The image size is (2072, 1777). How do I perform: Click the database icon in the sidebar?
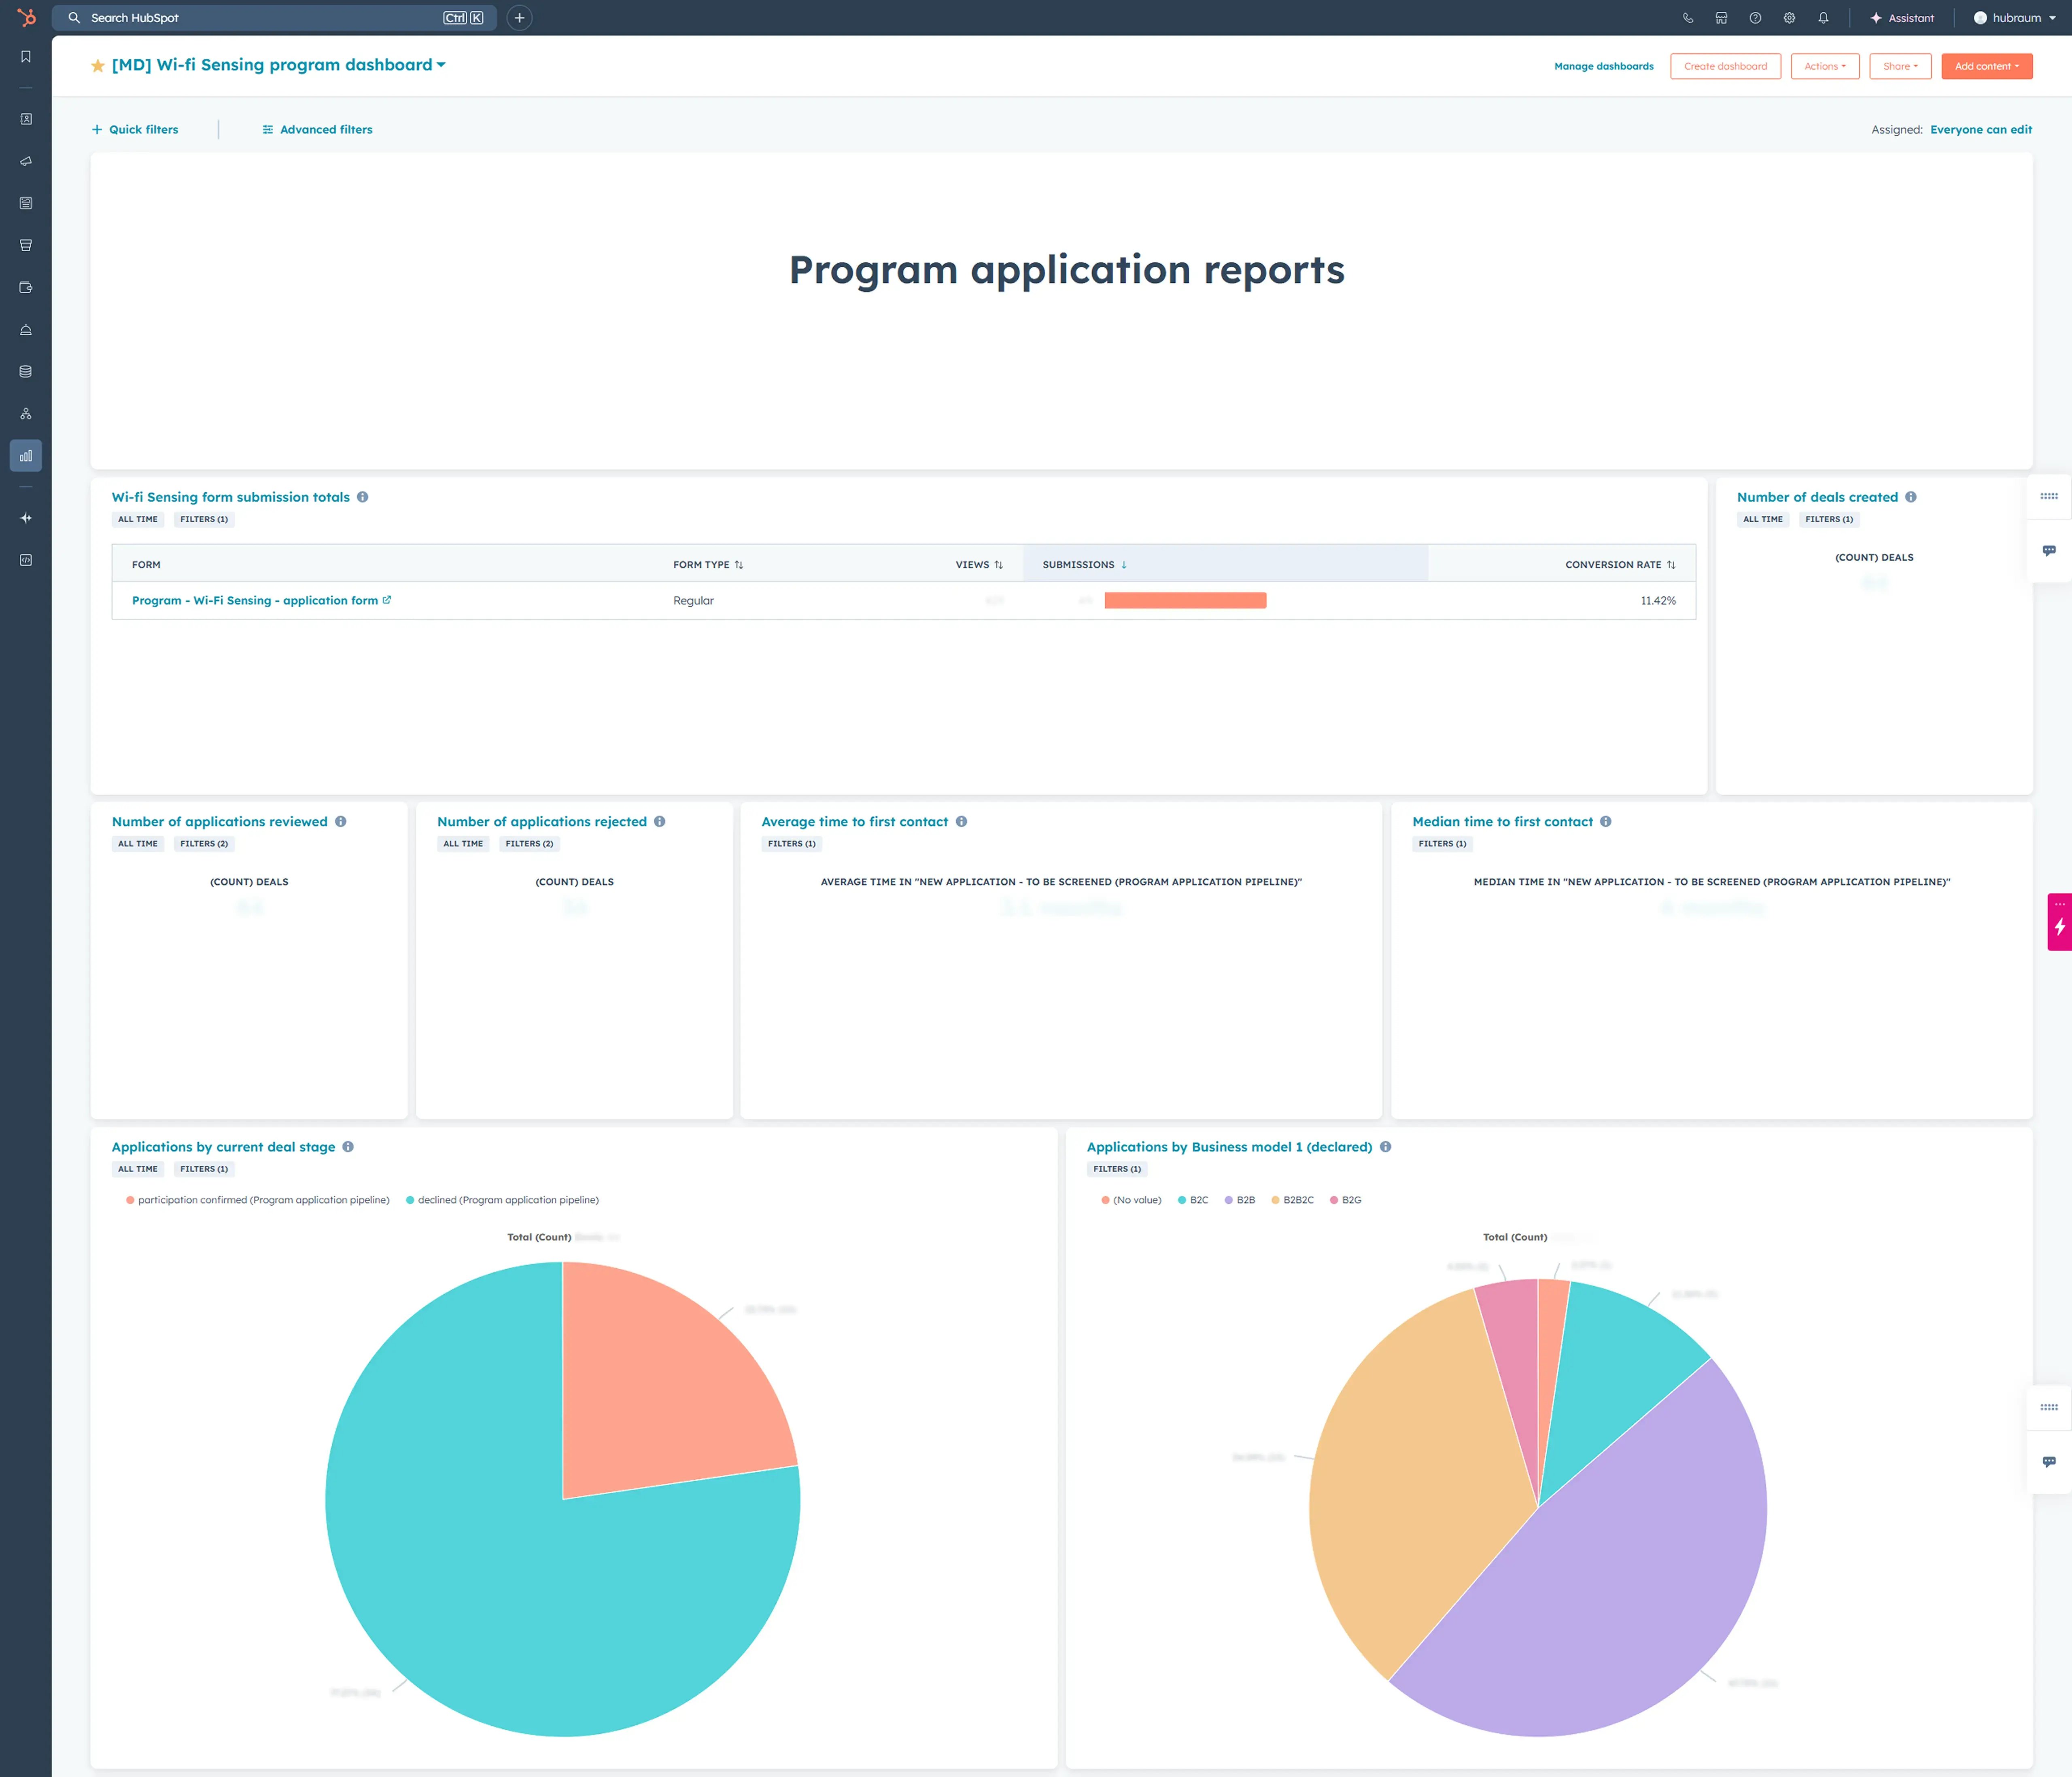click(x=25, y=371)
